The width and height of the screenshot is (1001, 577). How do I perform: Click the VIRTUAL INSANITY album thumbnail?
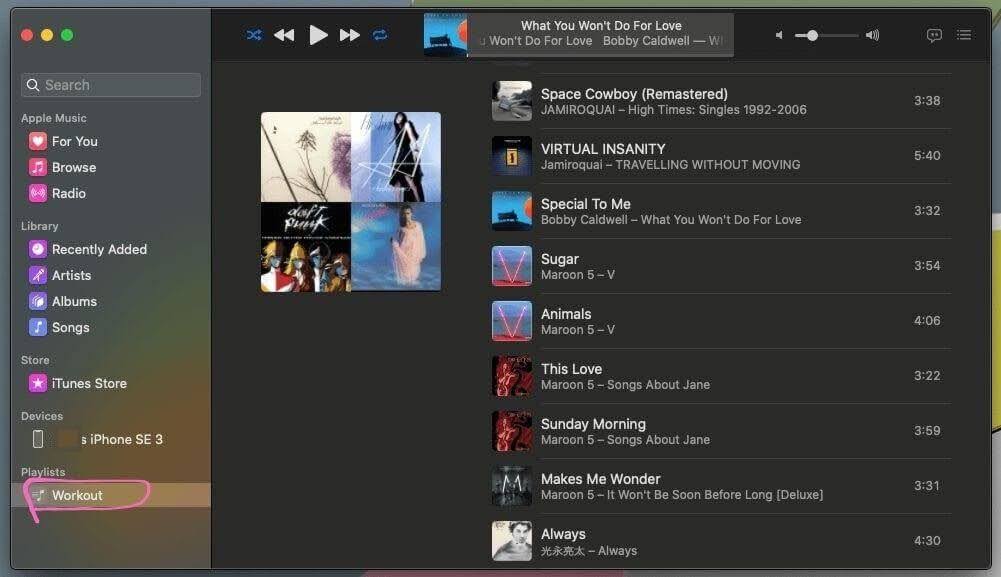[512, 156]
